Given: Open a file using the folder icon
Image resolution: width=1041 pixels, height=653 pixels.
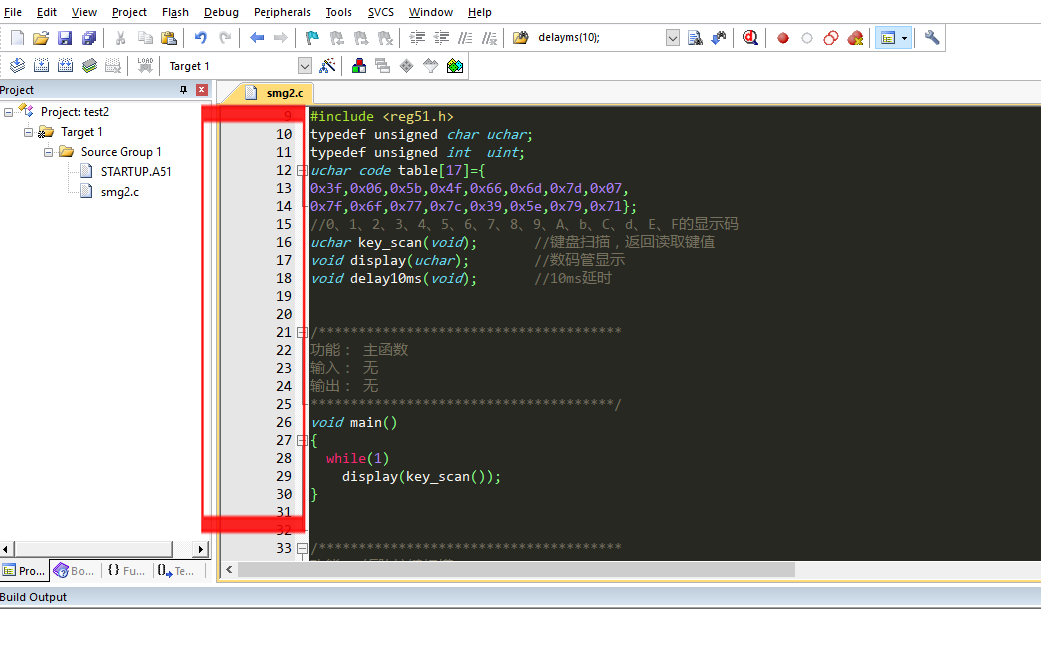Looking at the screenshot, I should pos(41,38).
